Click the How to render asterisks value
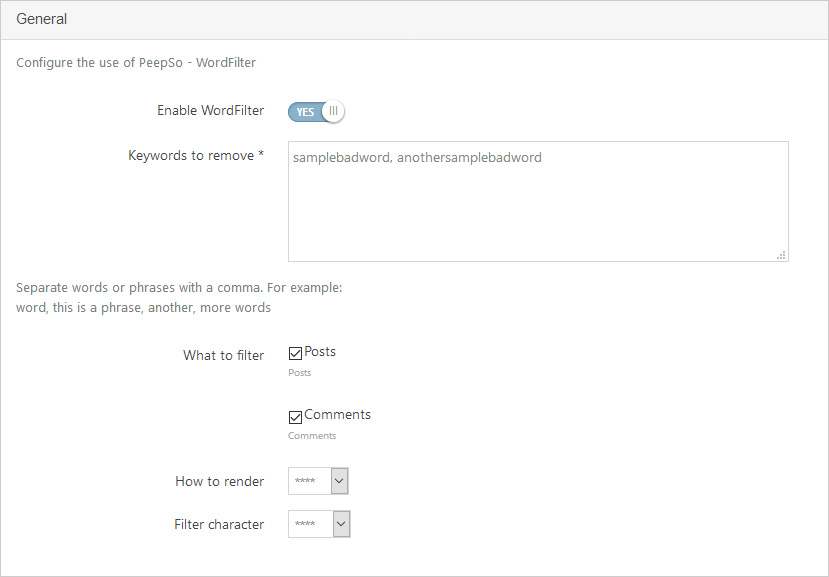 [305, 481]
